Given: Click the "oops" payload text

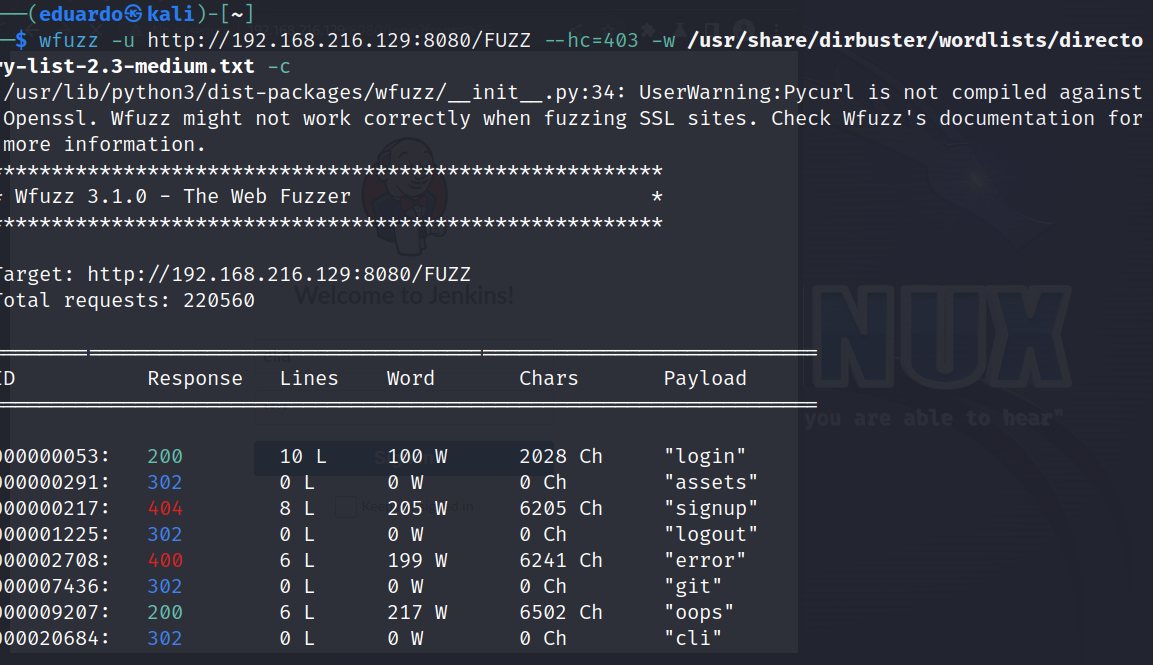Looking at the screenshot, I should 699,613.
